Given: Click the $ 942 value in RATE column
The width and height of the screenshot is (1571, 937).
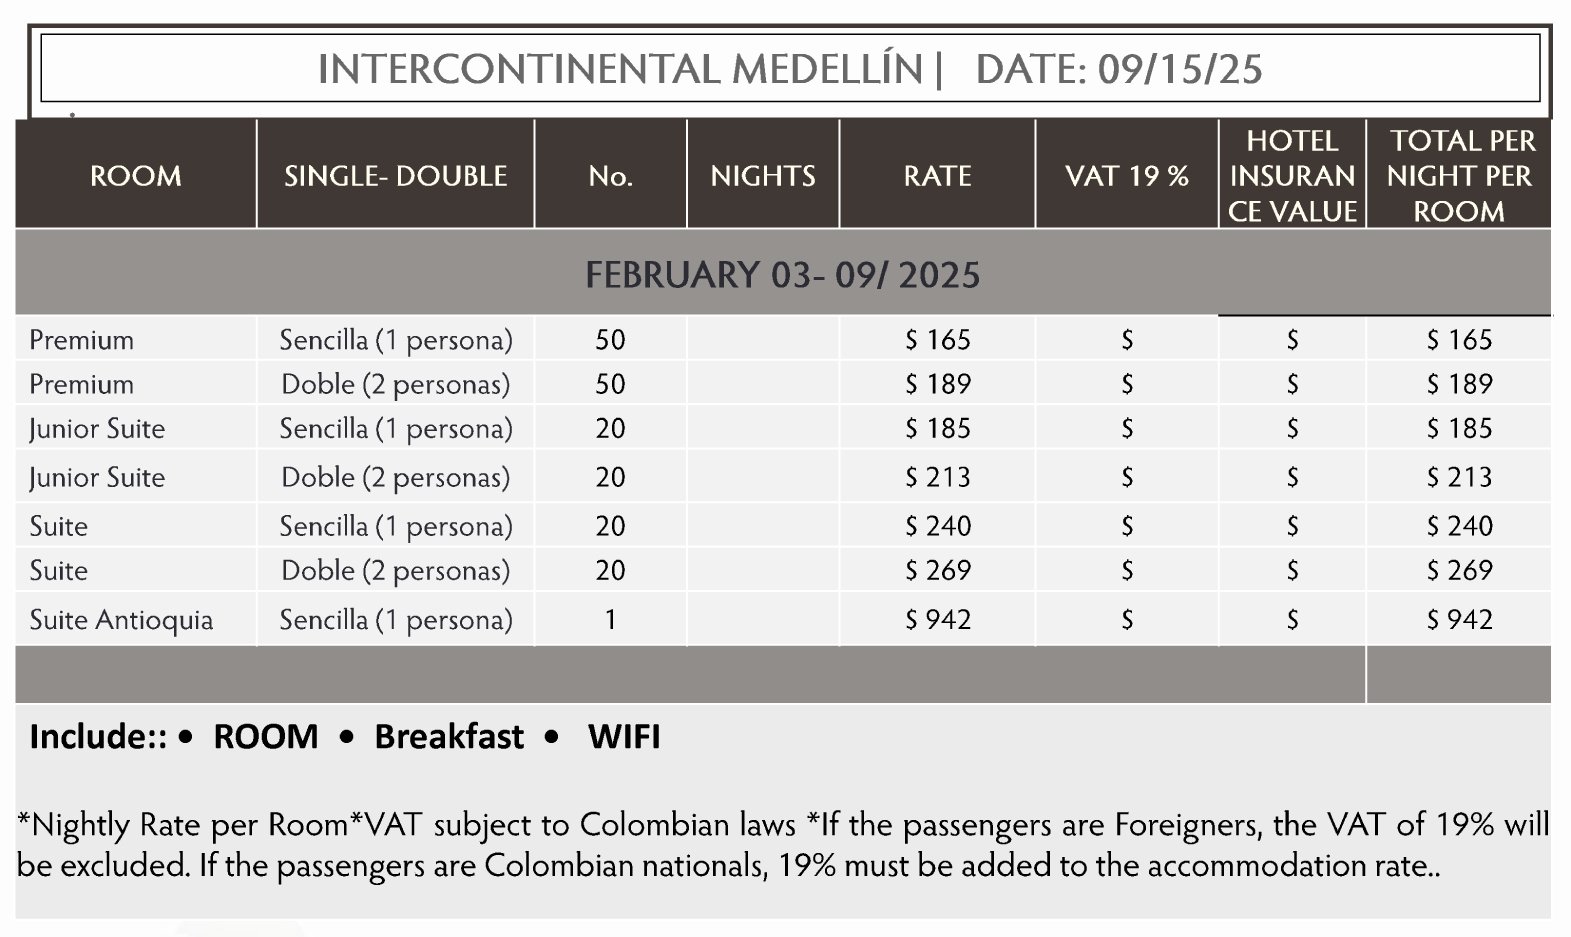Looking at the screenshot, I should pos(937,620).
